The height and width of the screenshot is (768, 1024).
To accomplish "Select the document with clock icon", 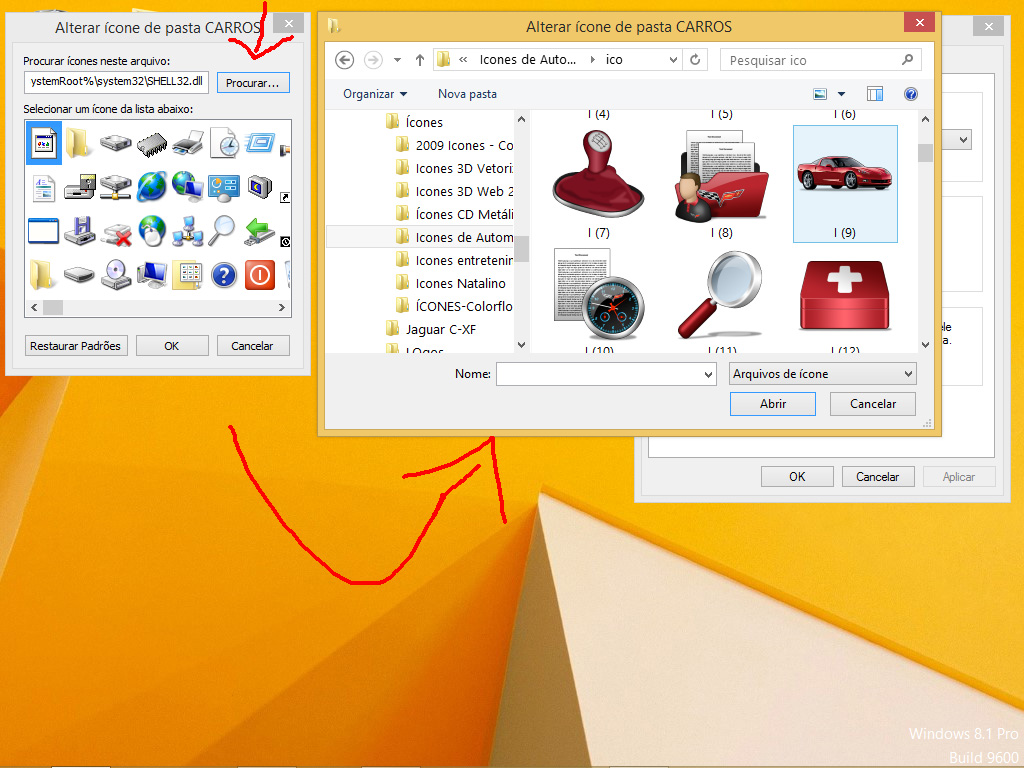I will 224,143.
